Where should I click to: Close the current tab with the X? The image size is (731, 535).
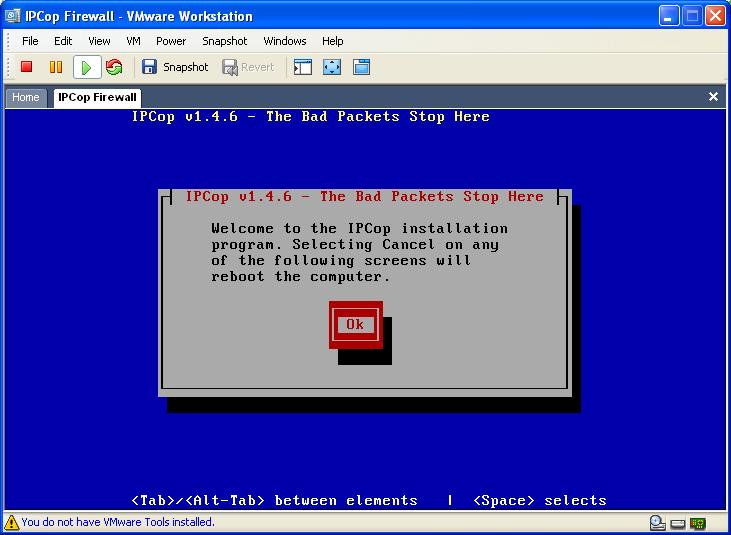(713, 97)
